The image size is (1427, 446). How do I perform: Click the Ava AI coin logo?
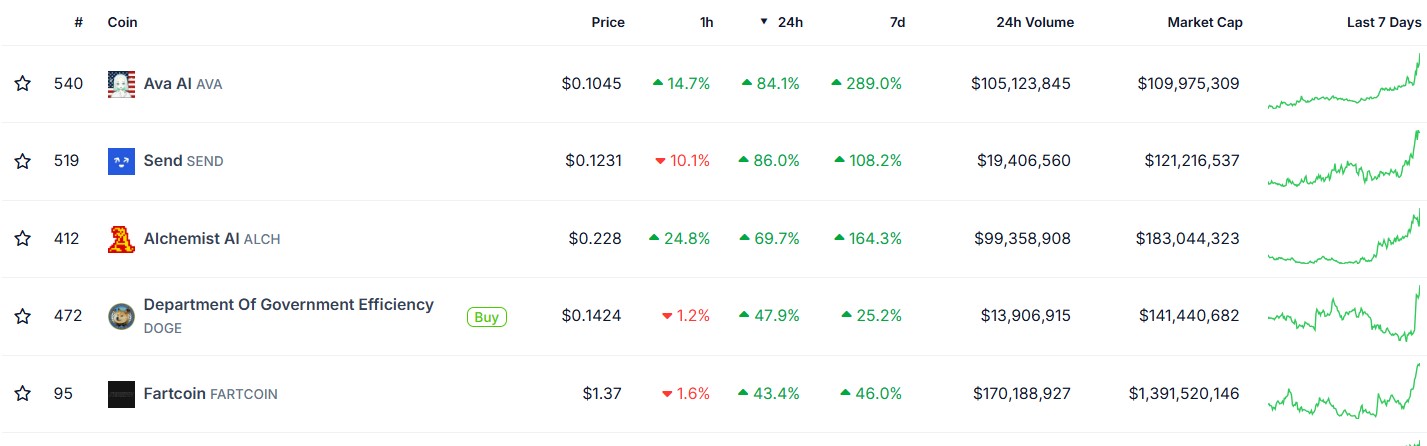pos(121,84)
